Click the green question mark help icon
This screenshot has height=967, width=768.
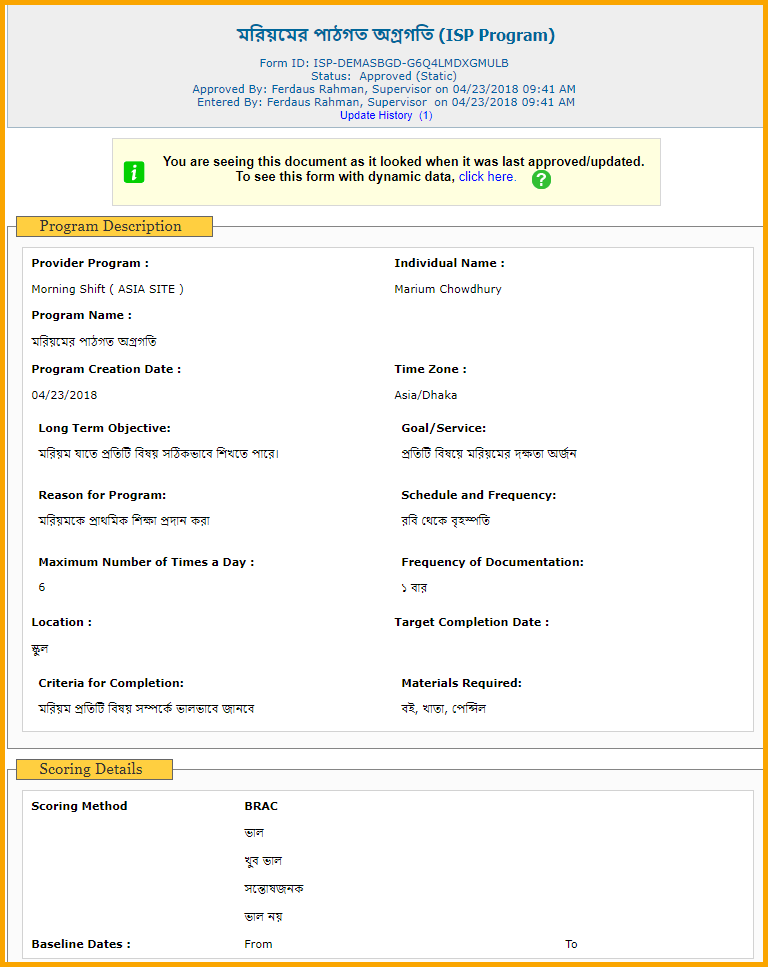click(542, 179)
